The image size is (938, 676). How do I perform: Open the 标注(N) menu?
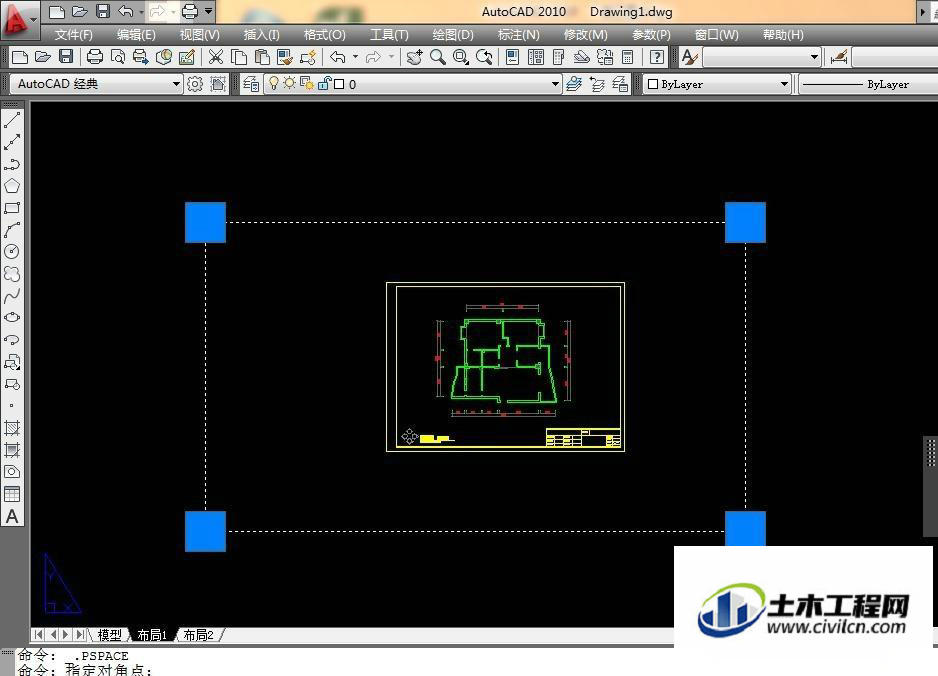pyautogui.click(x=519, y=35)
